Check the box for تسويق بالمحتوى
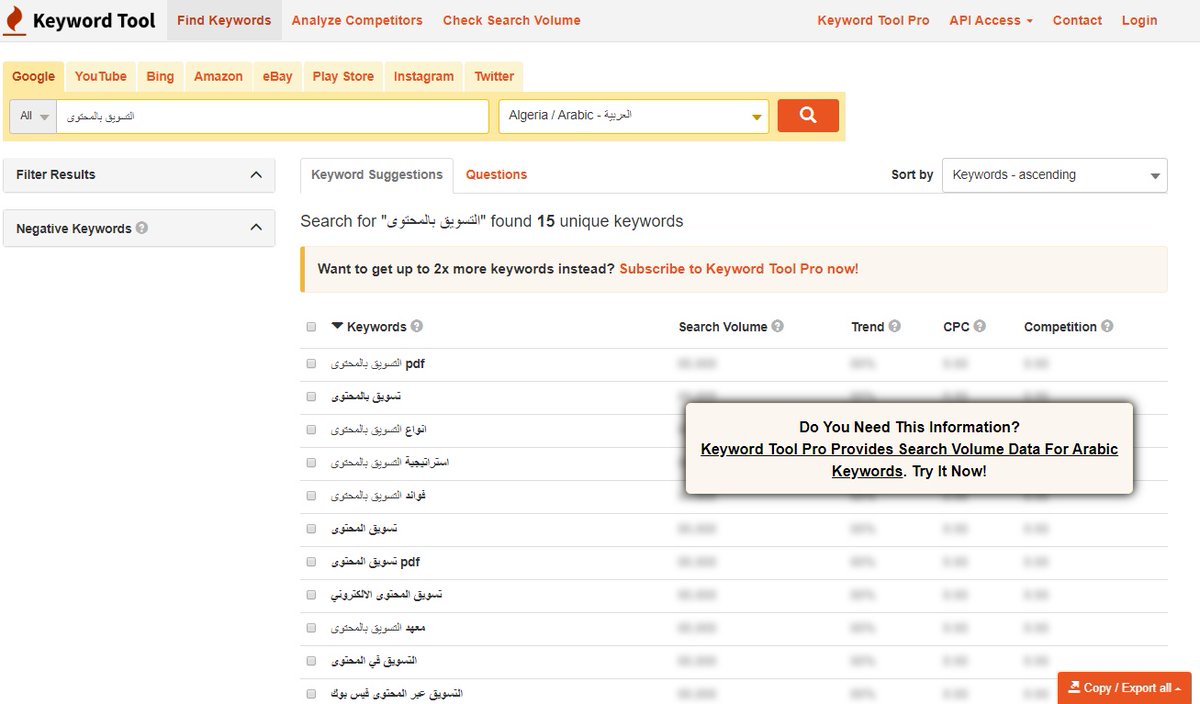 pyautogui.click(x=311, y=397)
